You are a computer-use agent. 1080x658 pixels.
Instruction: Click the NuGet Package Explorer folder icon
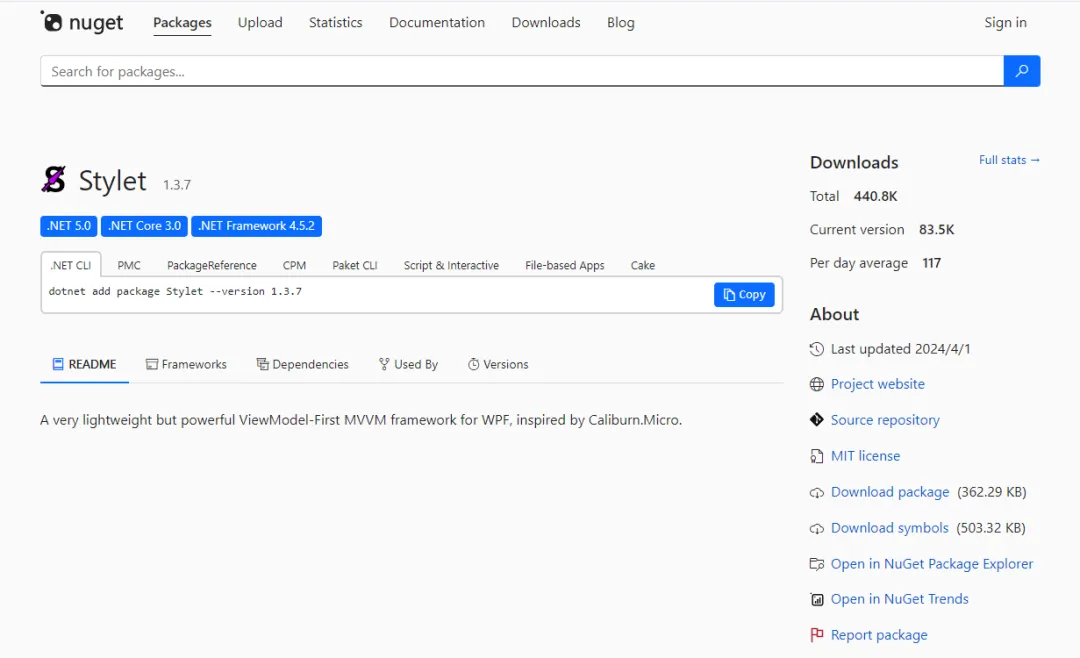coord(817,564)
